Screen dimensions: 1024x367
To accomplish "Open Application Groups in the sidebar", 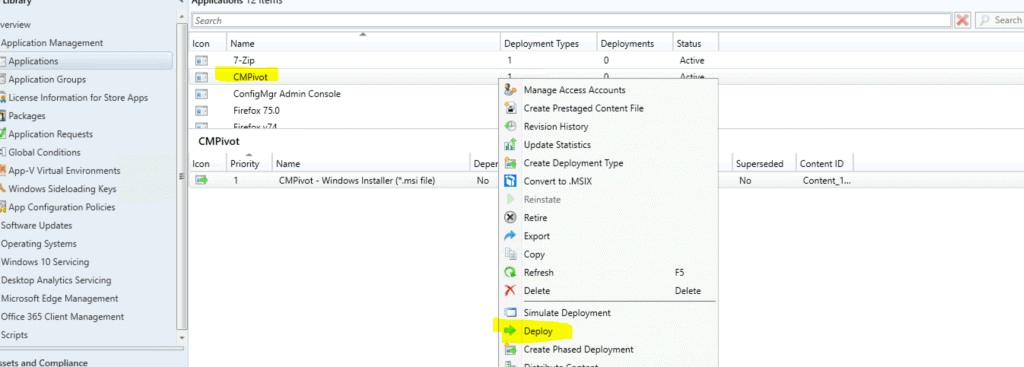I will [x=47, y=80].
